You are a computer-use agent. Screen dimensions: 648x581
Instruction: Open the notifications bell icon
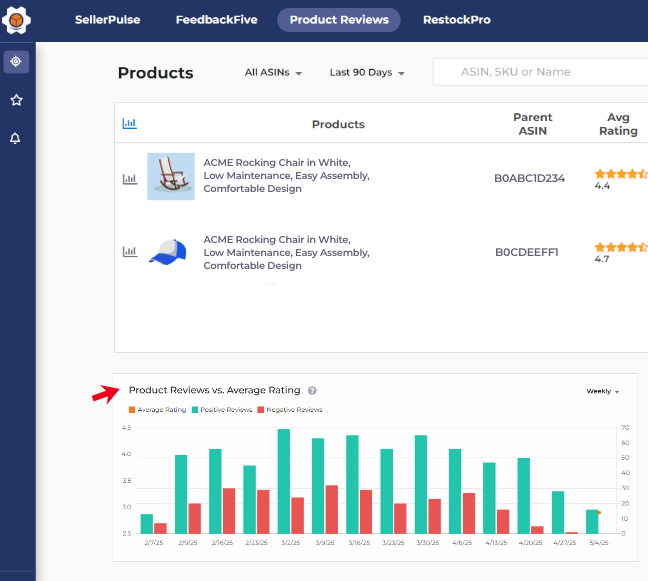click(16, 138)
